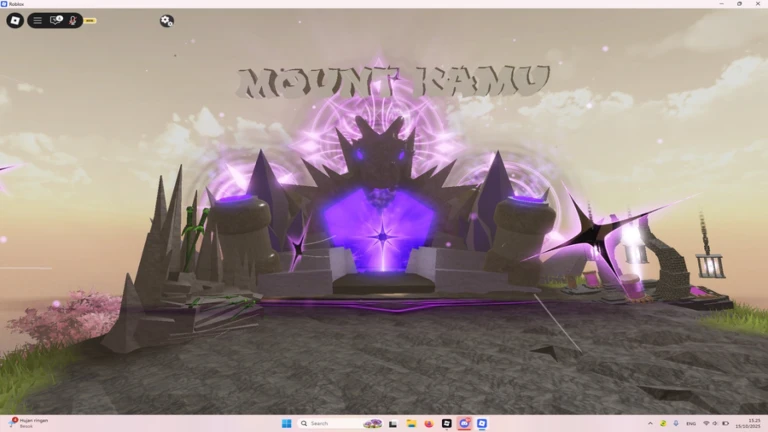Screen dimensions: 768x432
Task: Click the battery status tray icon
Action: click(725, 423)
